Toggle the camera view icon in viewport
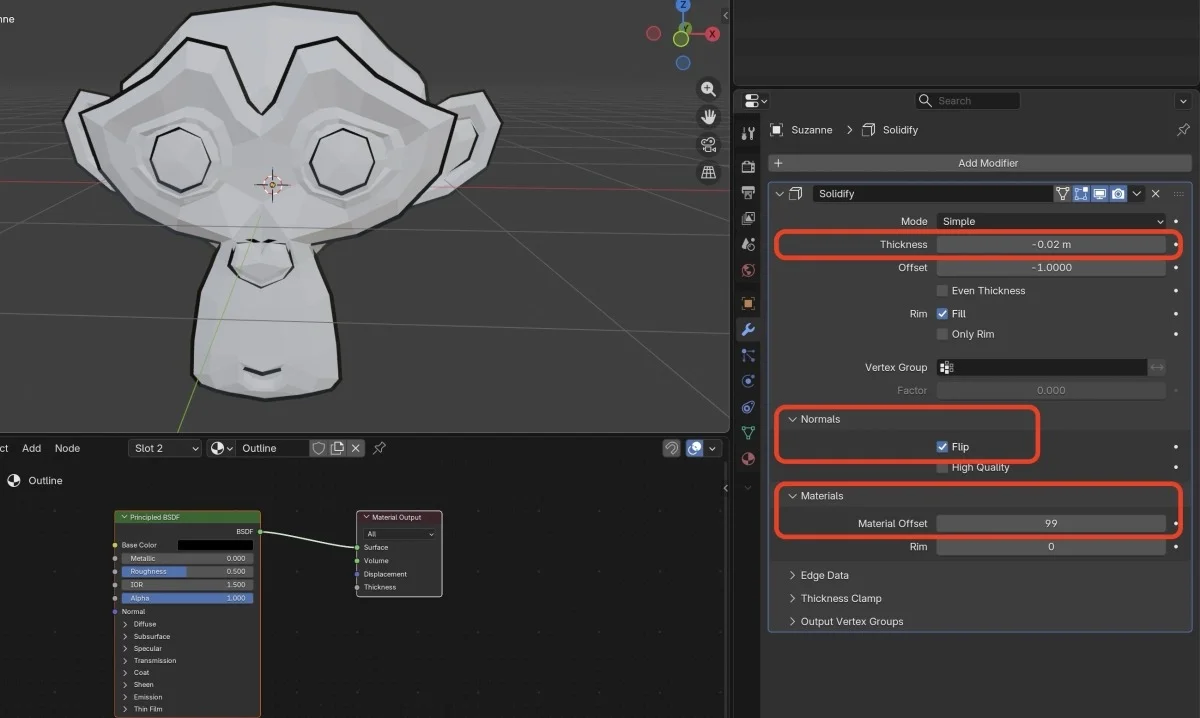The image size is (1200, 718). [x=709, y=145]
